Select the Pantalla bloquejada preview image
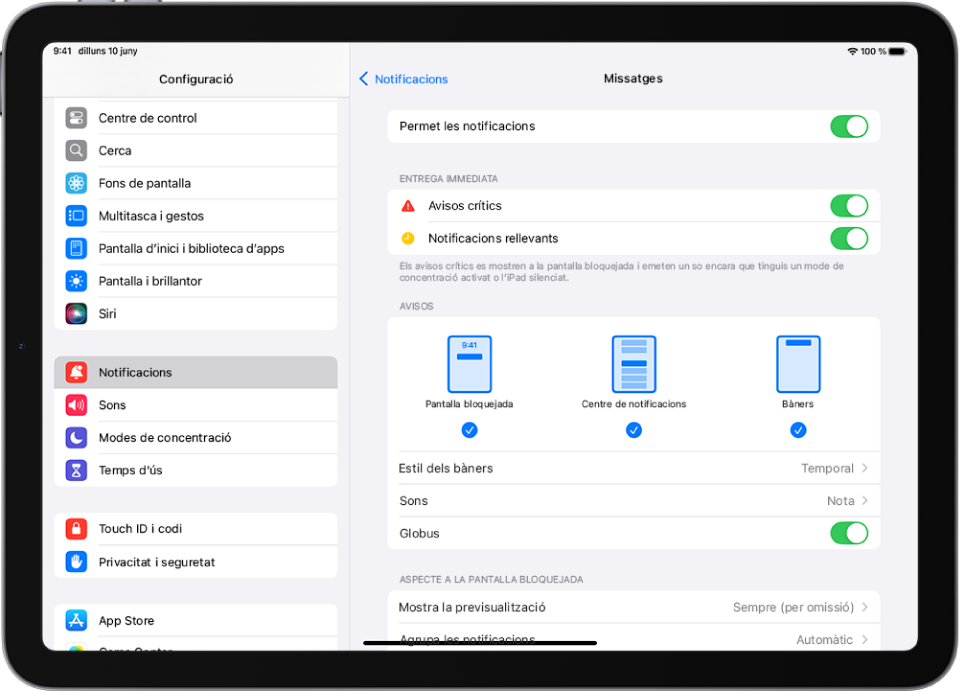 tap(470, 364)
